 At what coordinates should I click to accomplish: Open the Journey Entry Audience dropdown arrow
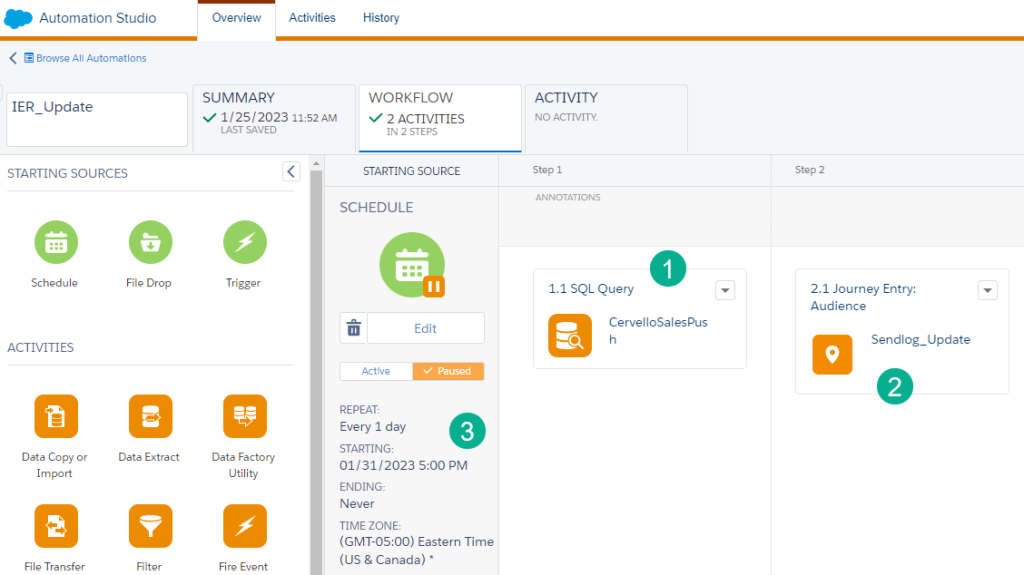pos(987,290)
